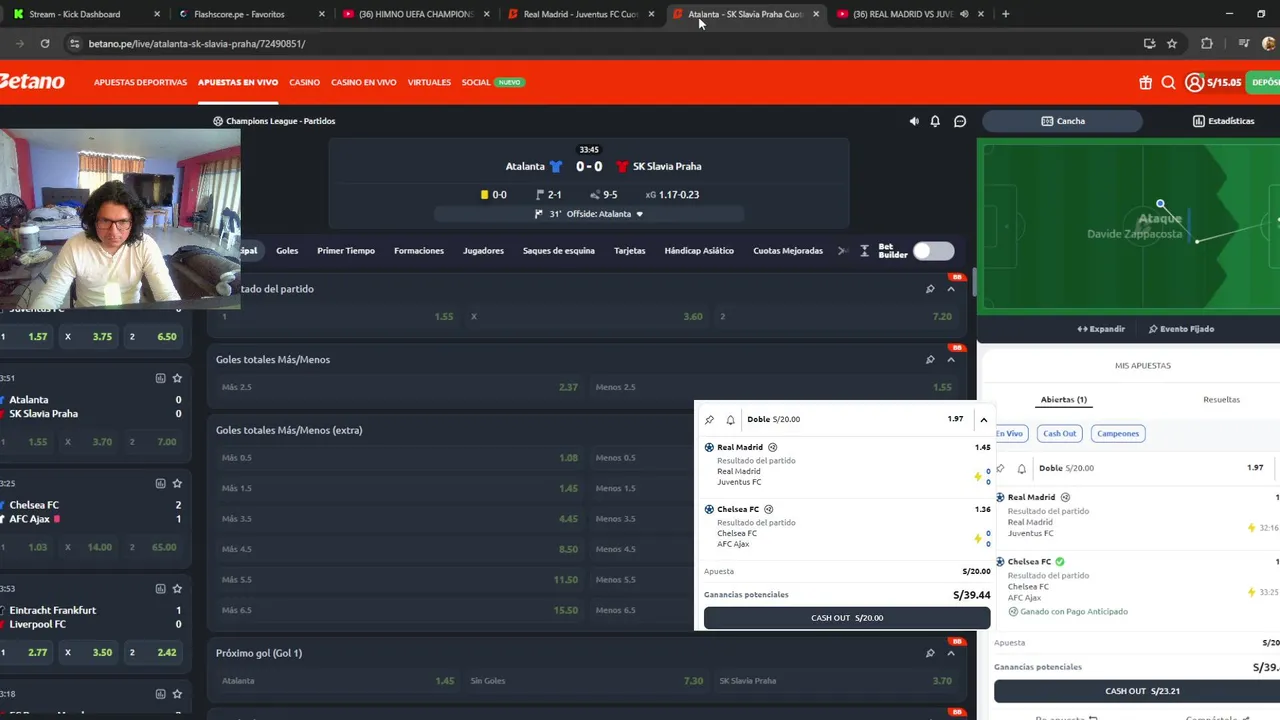
Task: Open stats icon for Chelsea sidebar match
Action: tap(160, 483)
